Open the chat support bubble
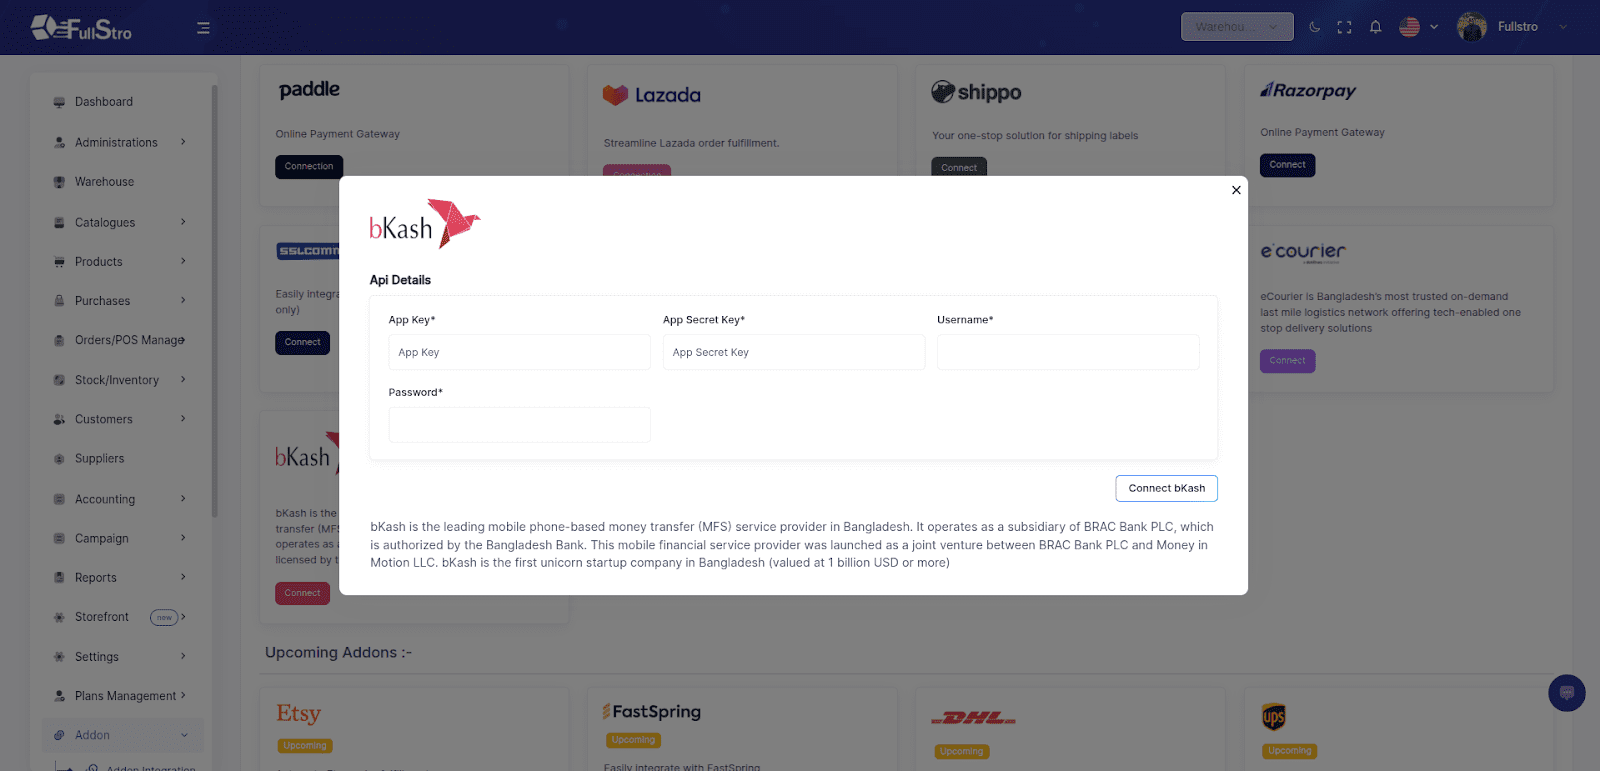The height and width of the screenshot is (771, 1600). click(1566, 693)
